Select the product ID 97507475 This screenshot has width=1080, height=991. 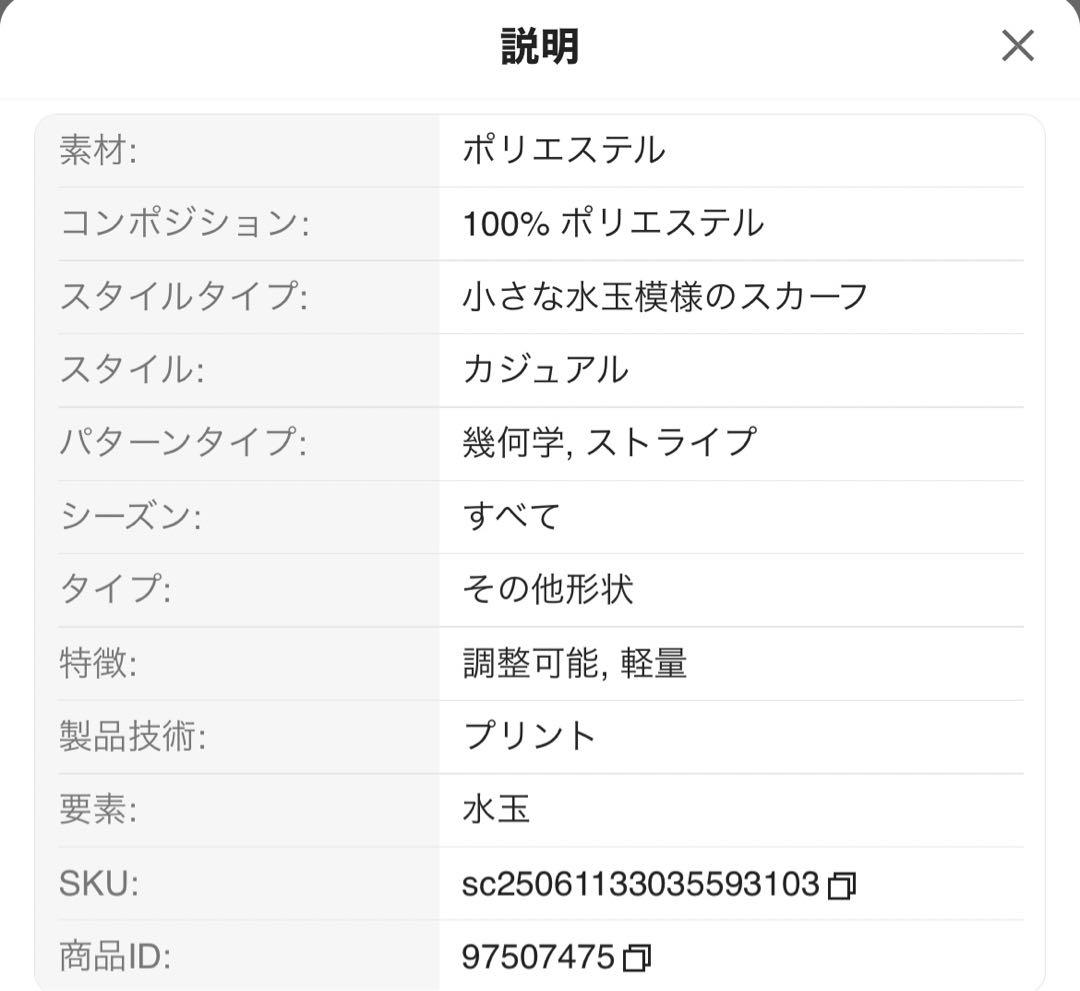tap(538, 957)
